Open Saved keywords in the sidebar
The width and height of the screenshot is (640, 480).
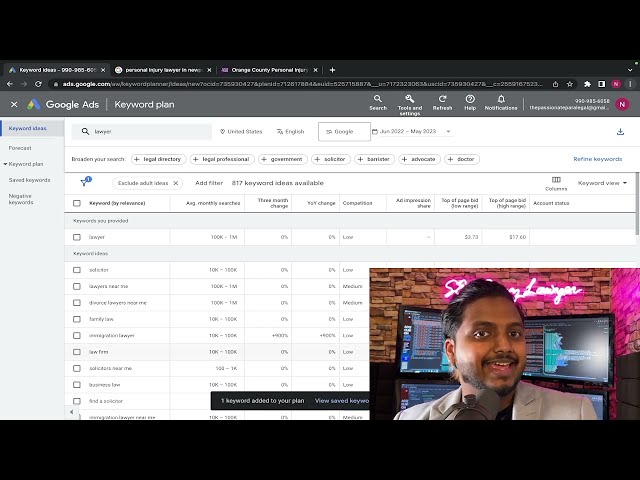[x=29, y=180]
